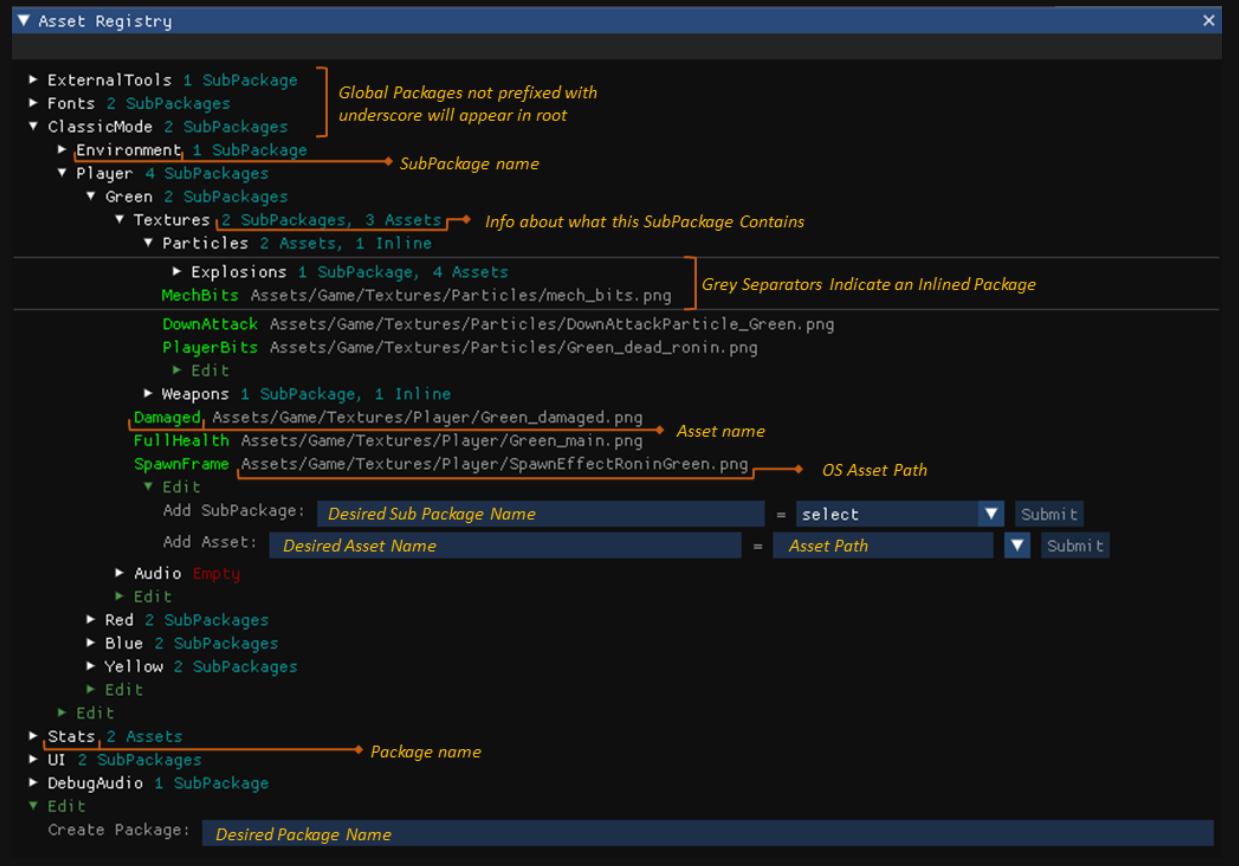Submit the new SubPackage
1239x866 pixels.
[x=1049, y=514]
